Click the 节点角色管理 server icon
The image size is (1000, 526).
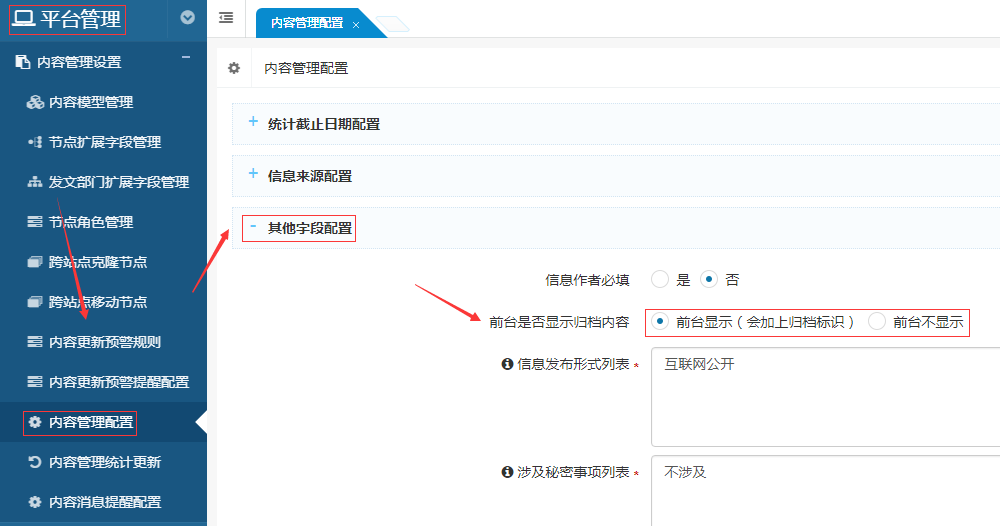coord(35,222)
